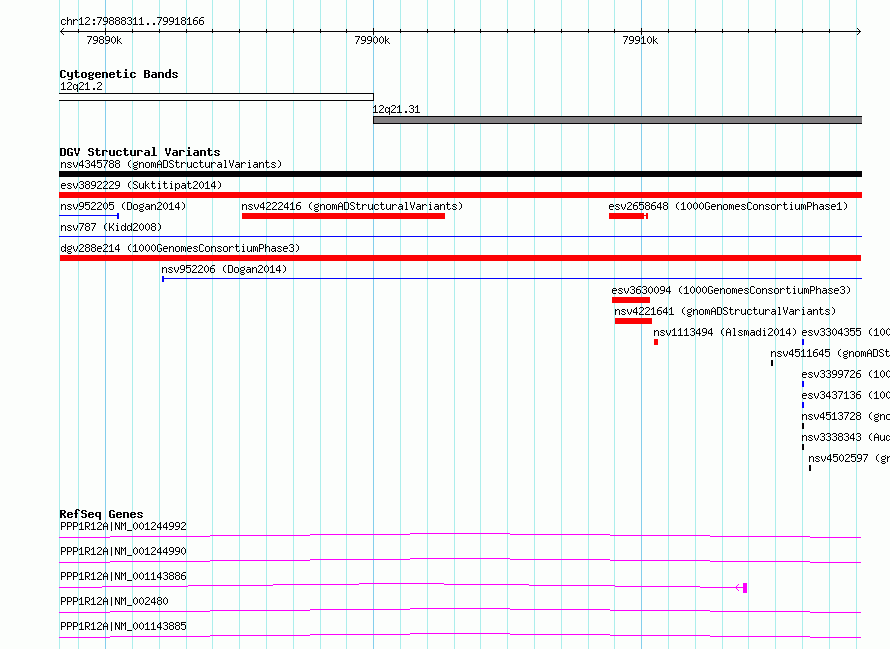
Task: Click the PPP1R12A|NM_001244990 transcript label
Action: tap(123, 551)
